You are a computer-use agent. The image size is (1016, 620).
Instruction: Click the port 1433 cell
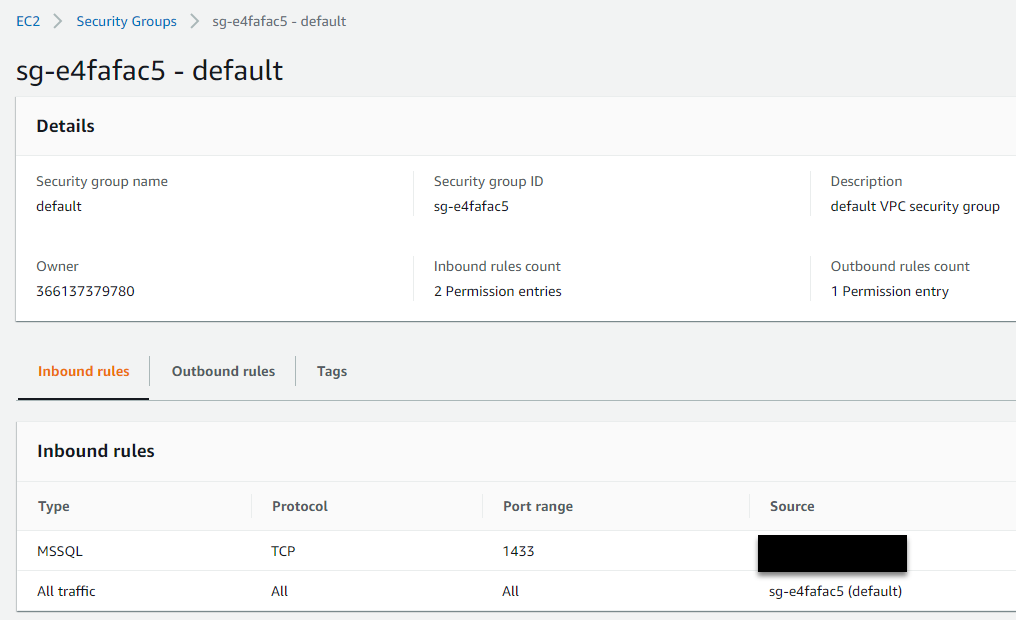518,551
